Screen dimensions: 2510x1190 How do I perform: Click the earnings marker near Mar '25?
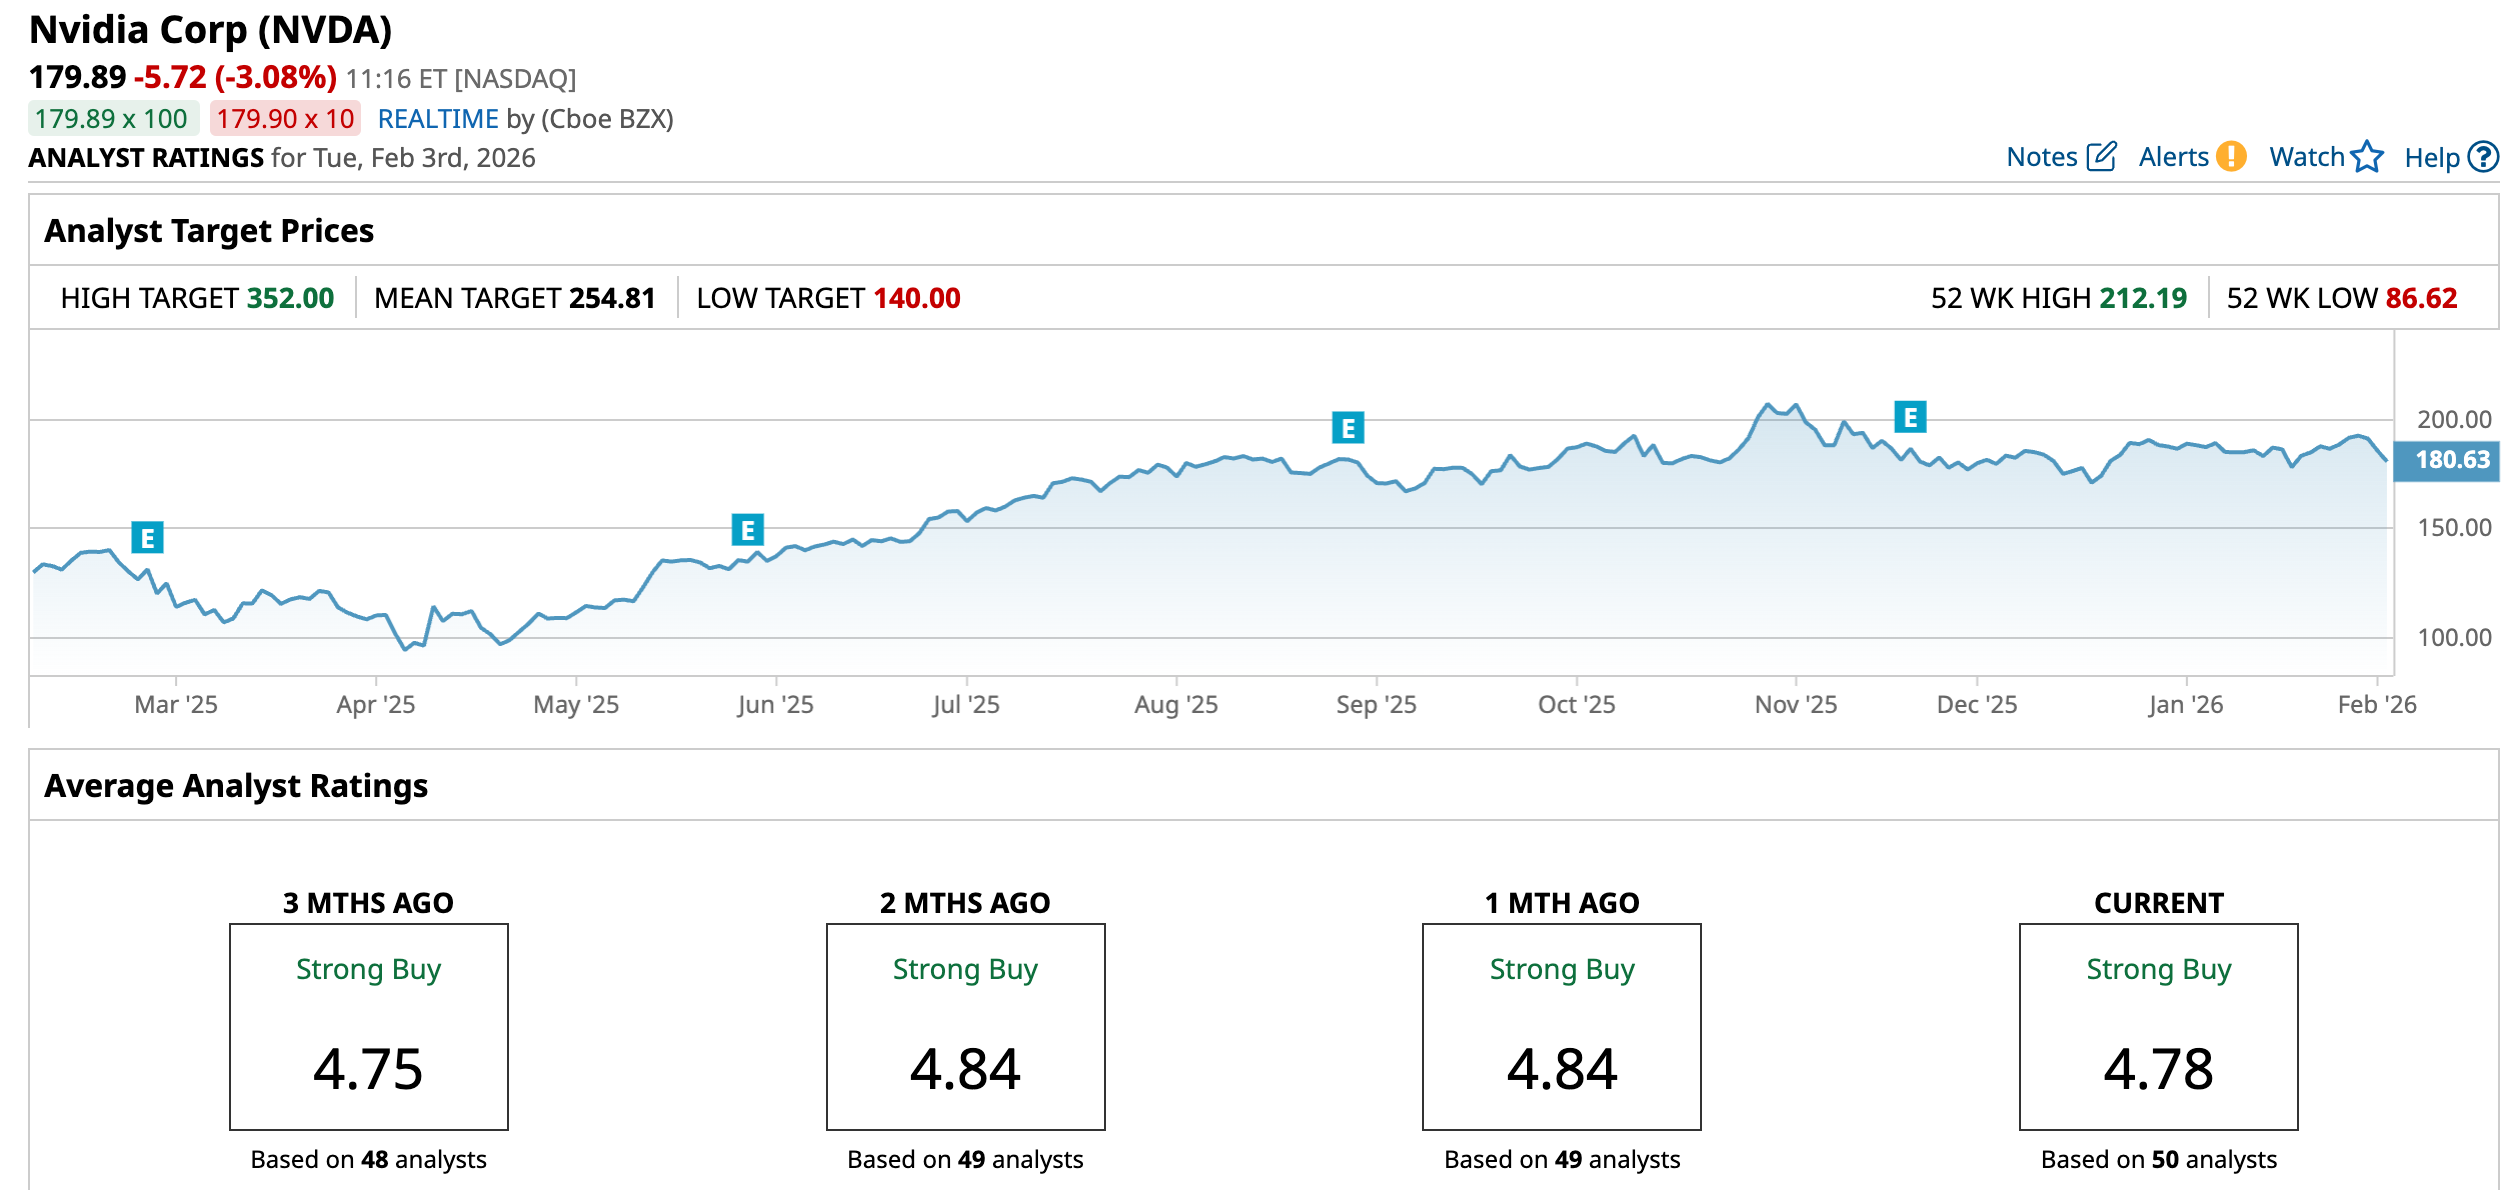pyautogui.click(x=147, y=538)
